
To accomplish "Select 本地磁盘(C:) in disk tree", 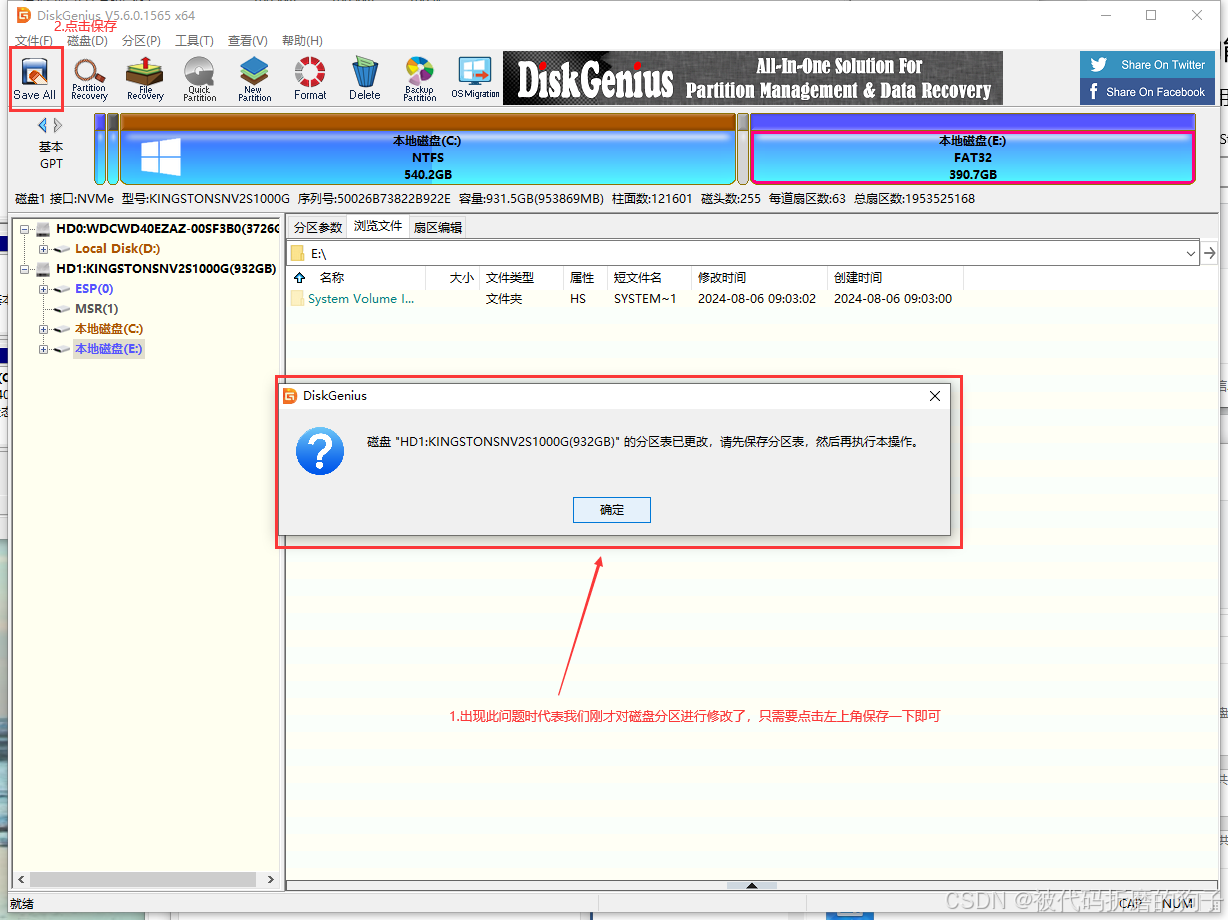I will point(108,329).
